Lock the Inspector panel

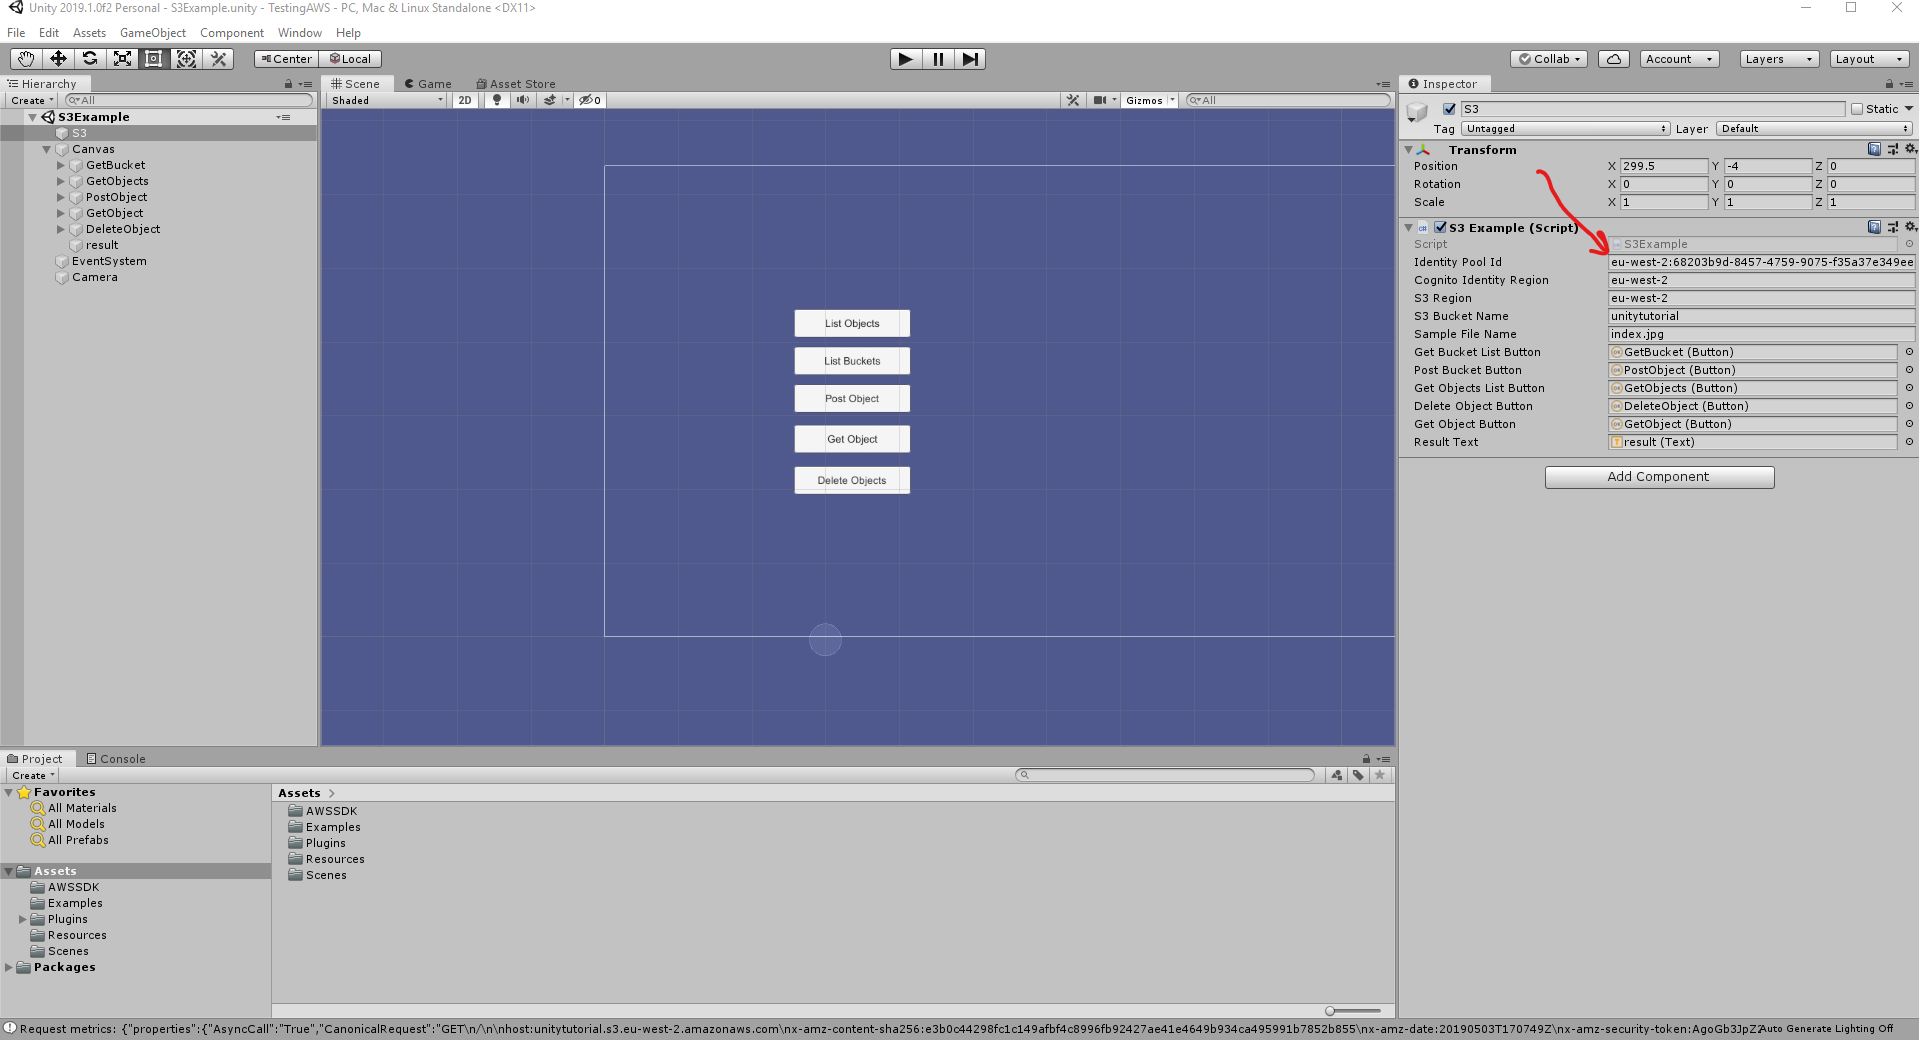1889,84
